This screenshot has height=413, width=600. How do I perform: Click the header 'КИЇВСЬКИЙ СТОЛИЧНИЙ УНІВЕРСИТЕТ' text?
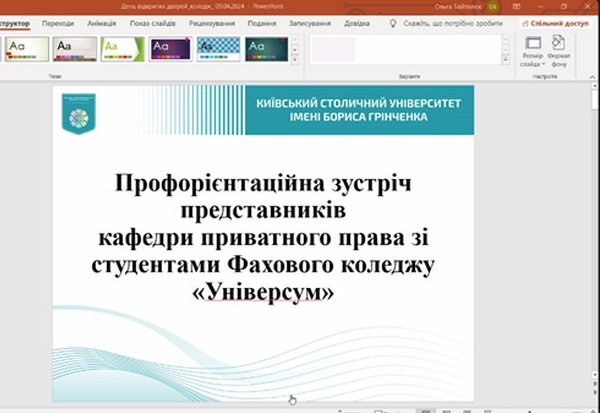point(359,103)
